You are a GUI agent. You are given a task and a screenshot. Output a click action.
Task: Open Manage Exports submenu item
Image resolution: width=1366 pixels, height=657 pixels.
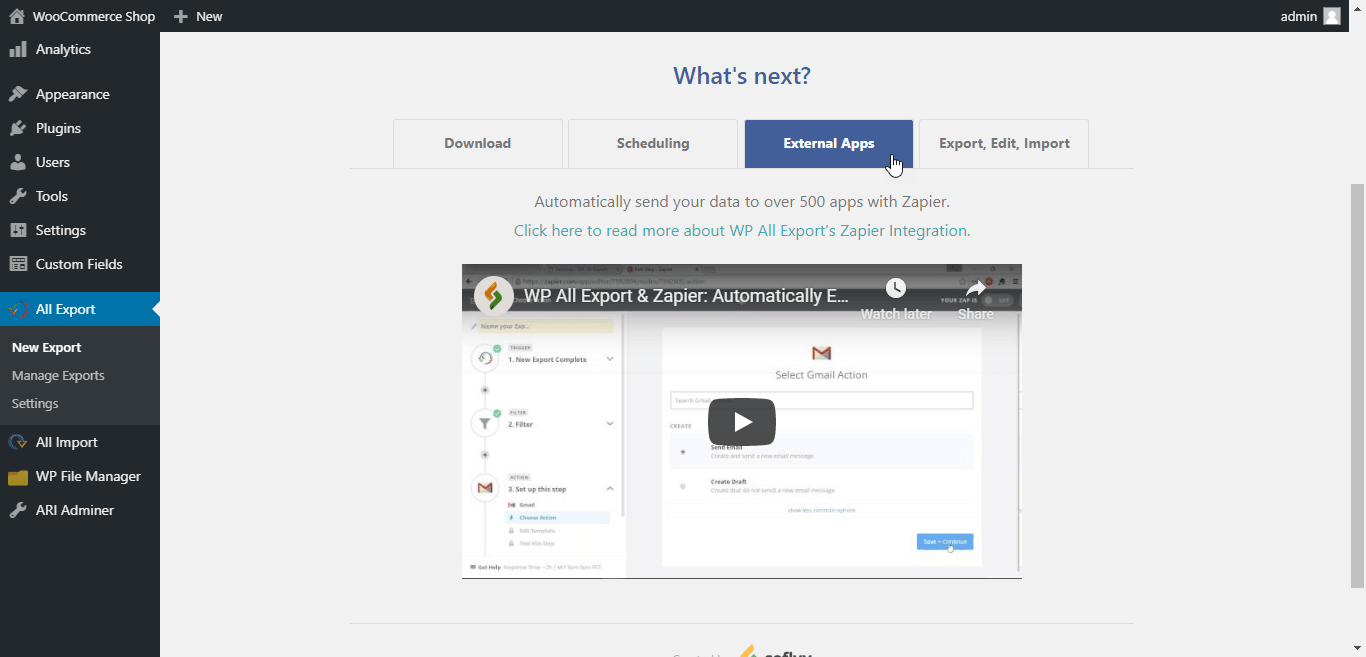[58, 376]
